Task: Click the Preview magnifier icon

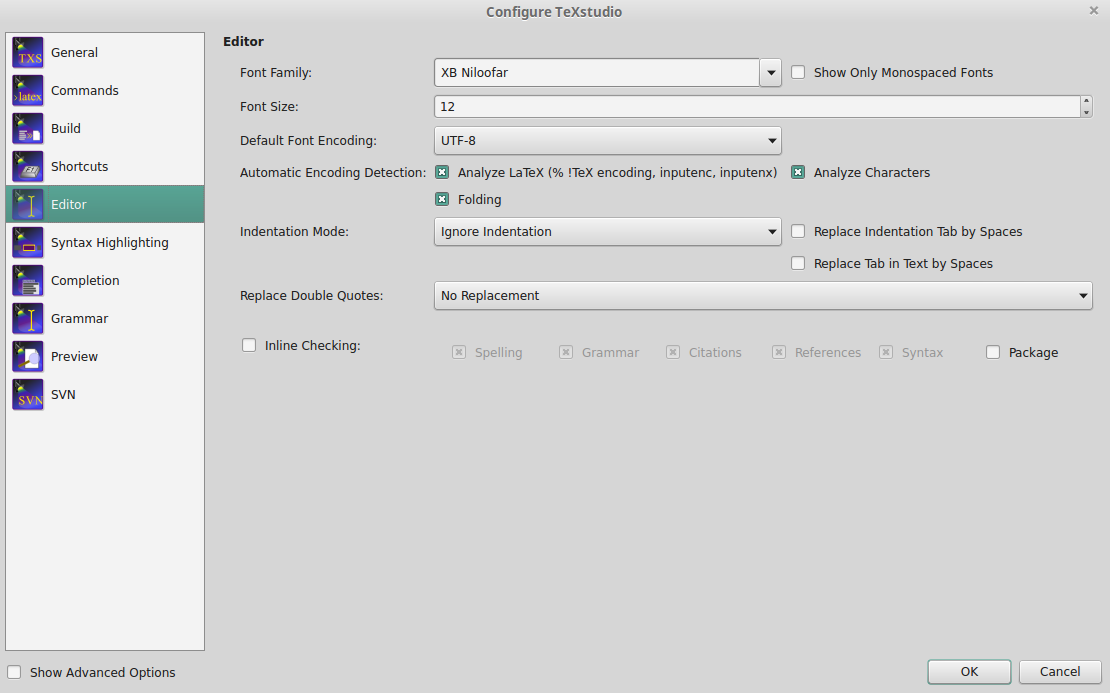Action: (x=28, y=357)
